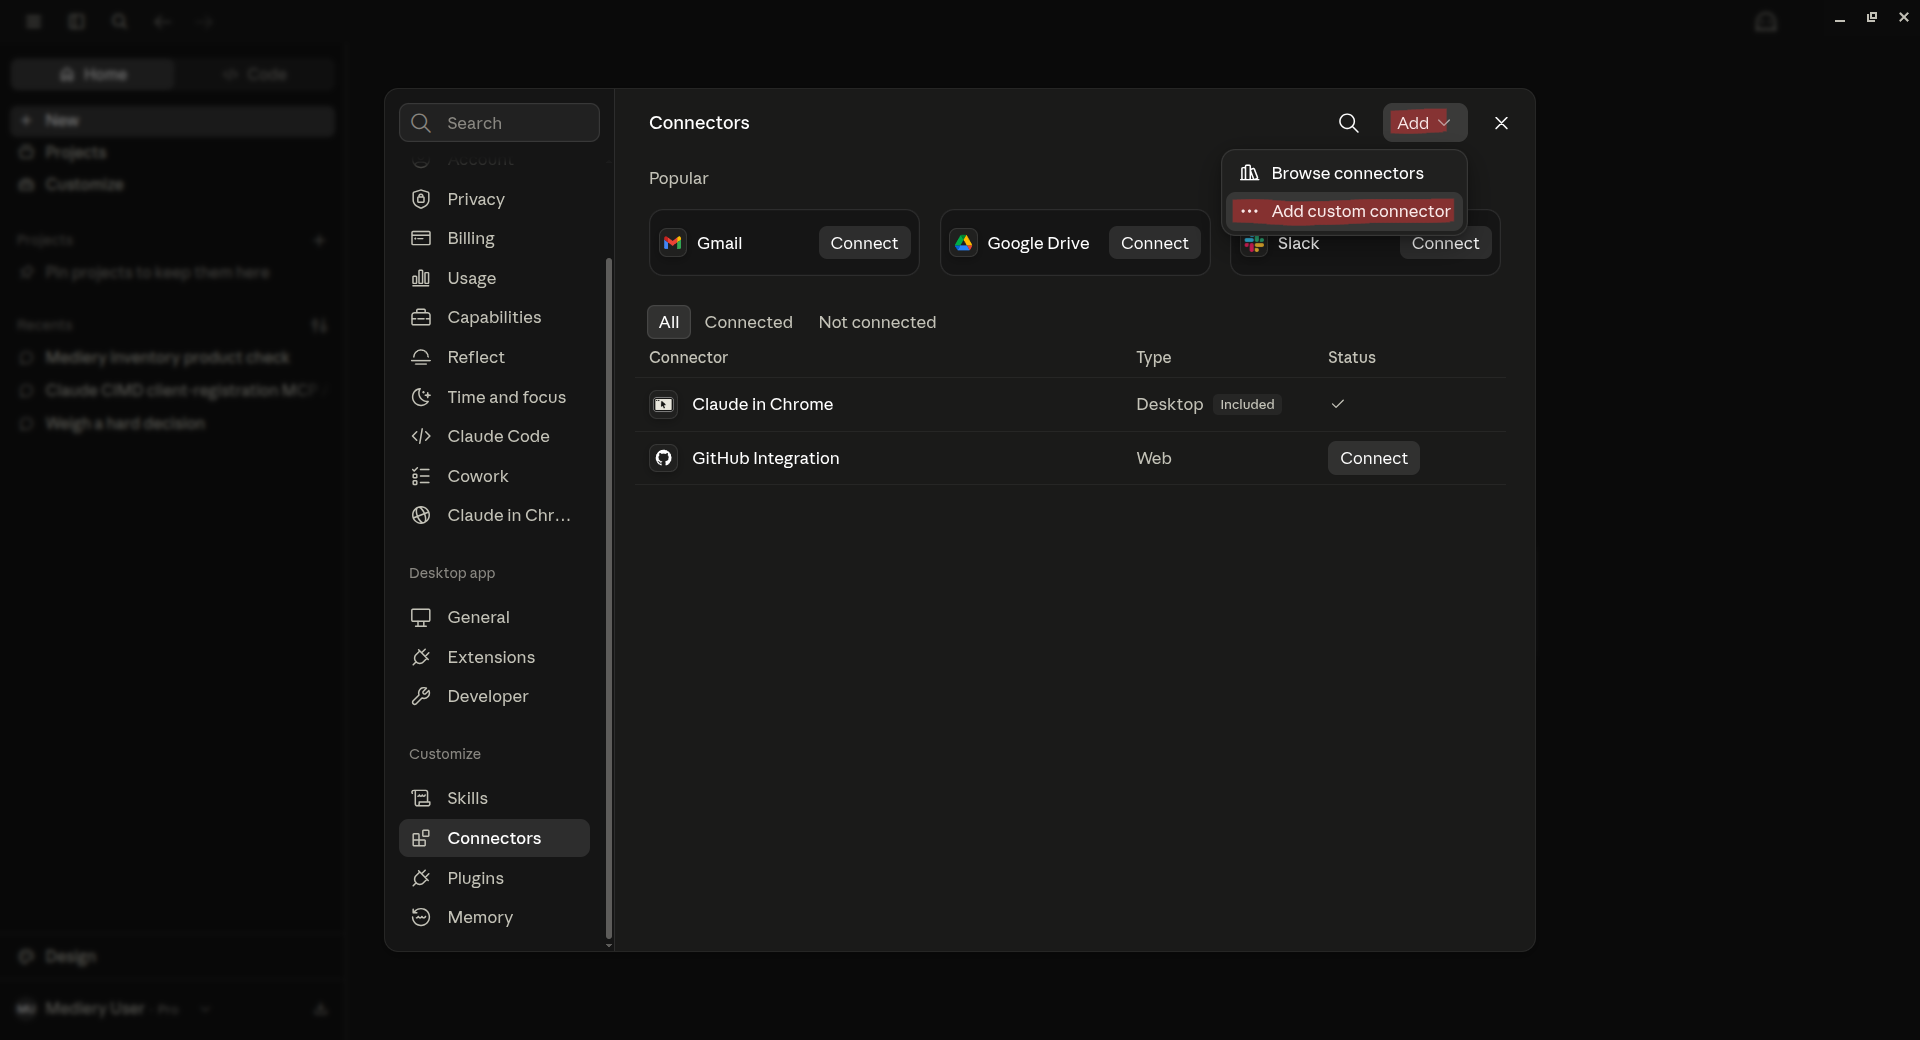
Task: Connect the Google Drive connector
Action: (x=1155, y=243)
